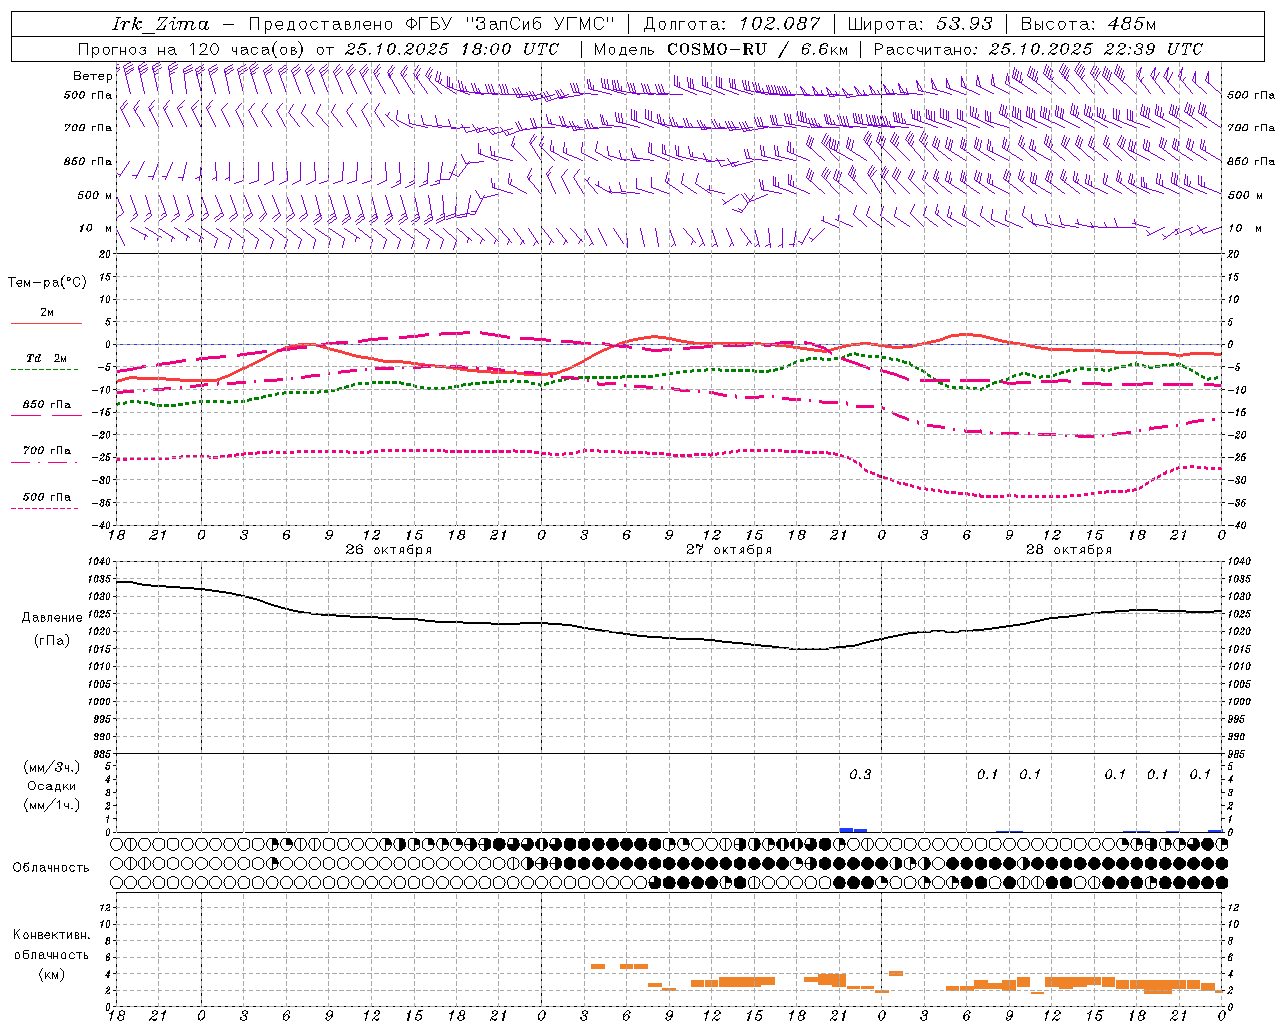
Task: Click the 500 гПа temperature legend entry
Action: pos(47,497)
